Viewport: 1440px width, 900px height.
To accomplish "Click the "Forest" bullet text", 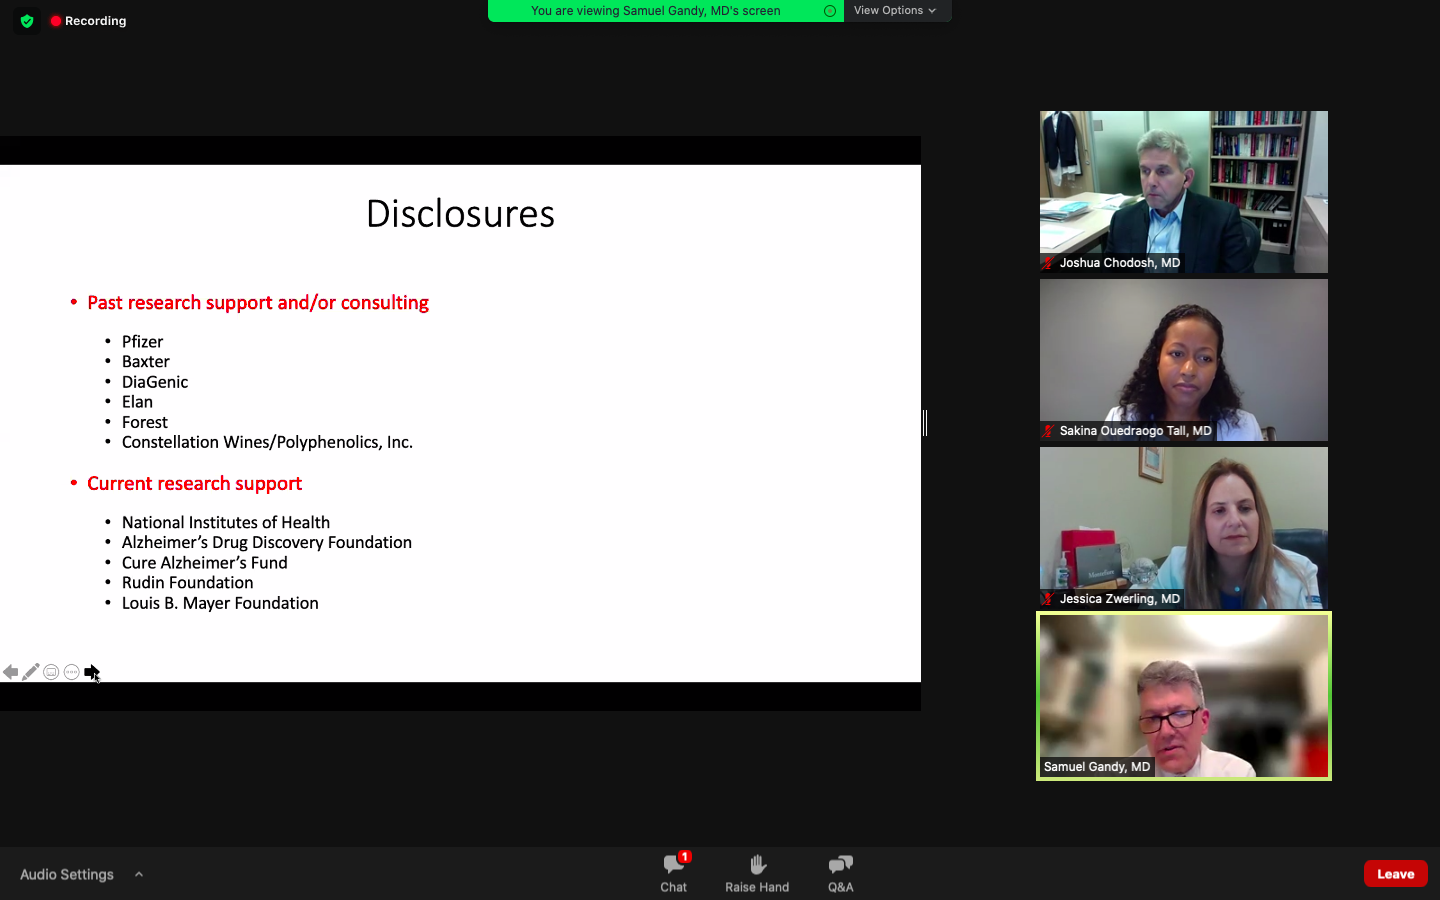I will click(x=145, y=422).
